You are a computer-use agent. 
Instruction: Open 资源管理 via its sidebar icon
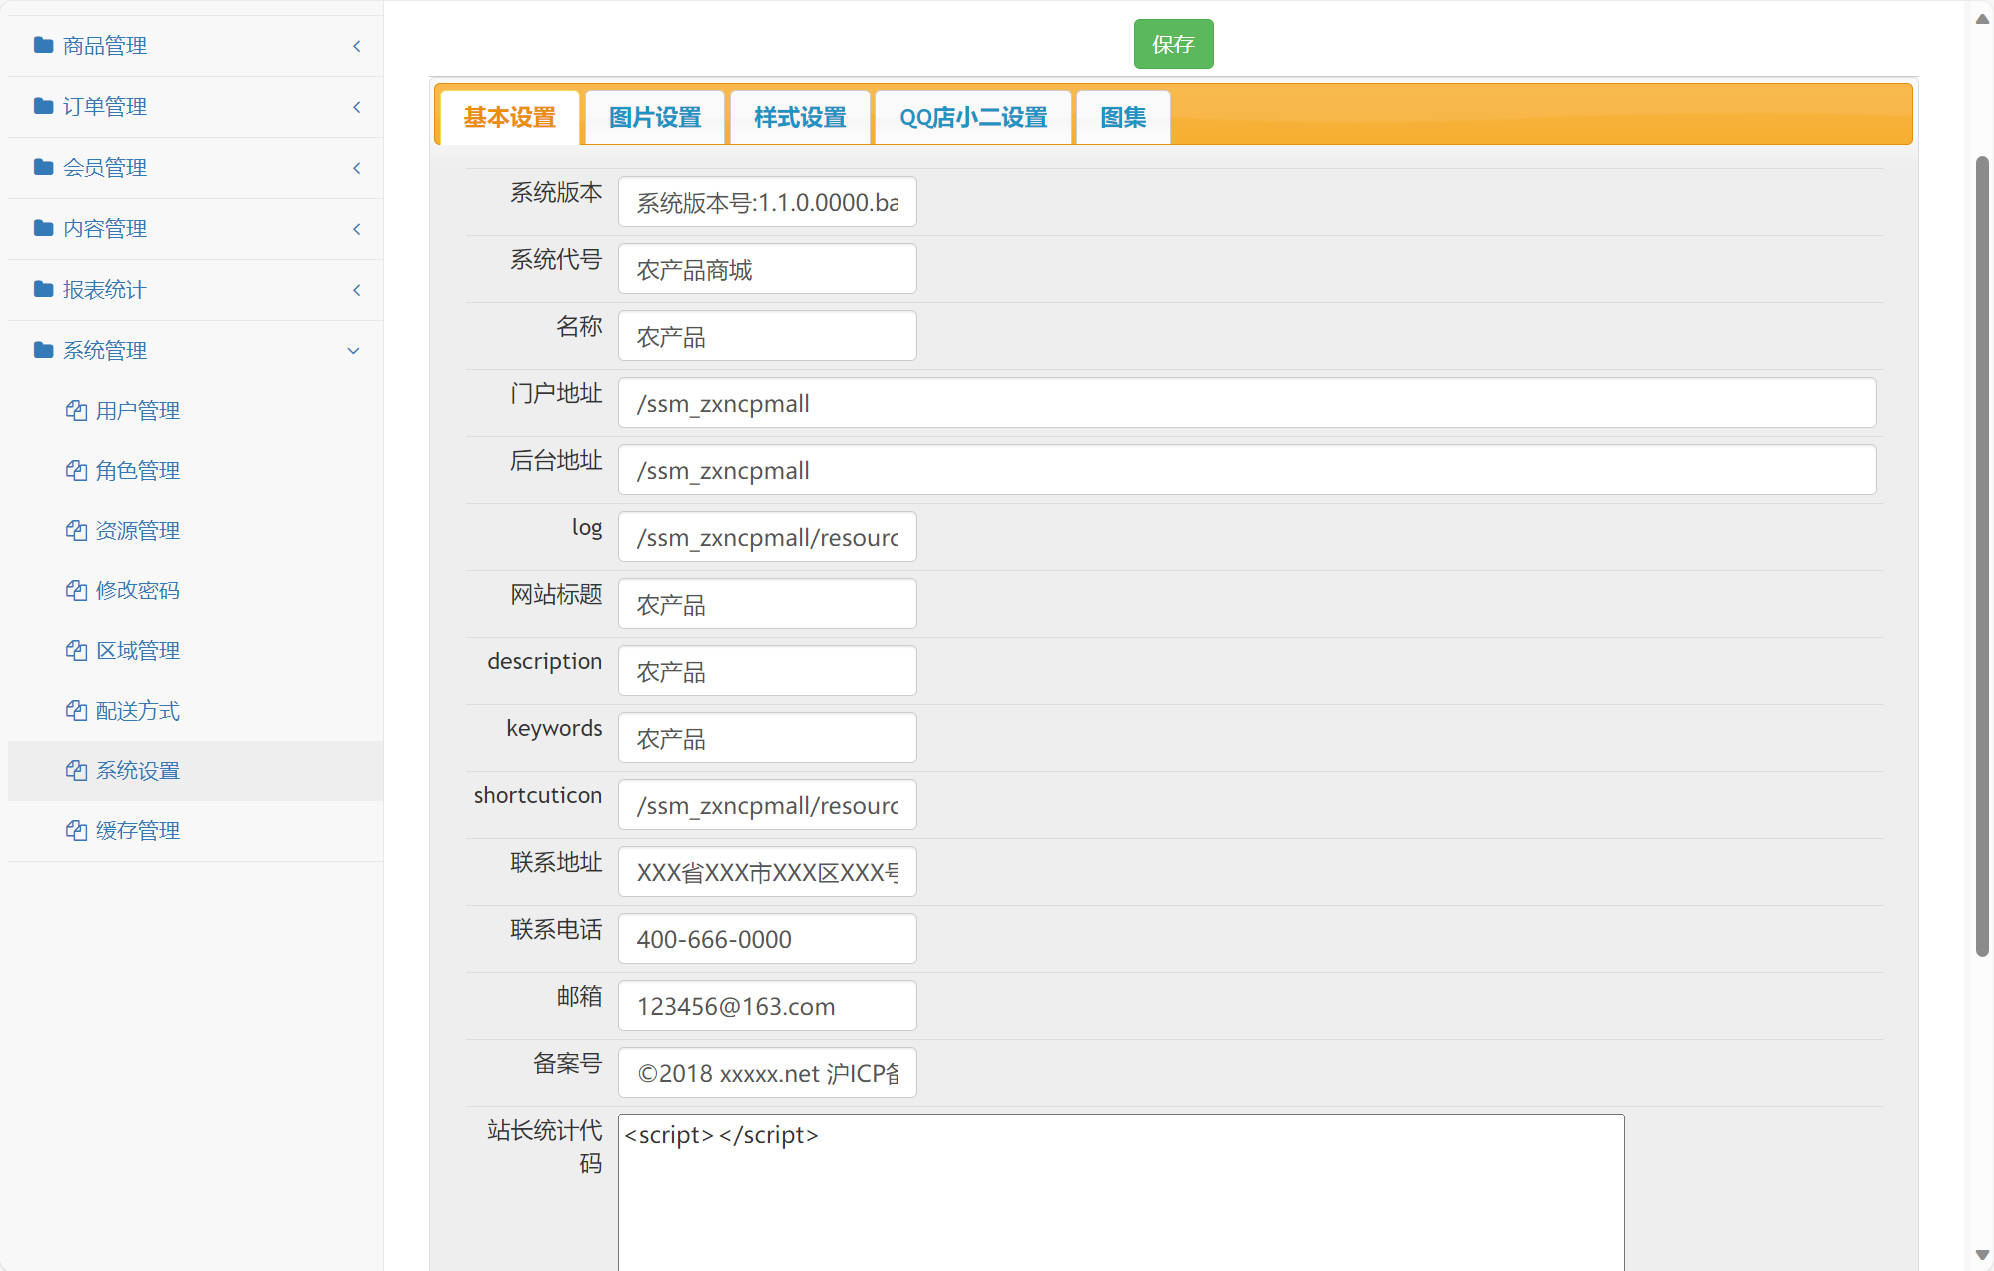(78, 530)
